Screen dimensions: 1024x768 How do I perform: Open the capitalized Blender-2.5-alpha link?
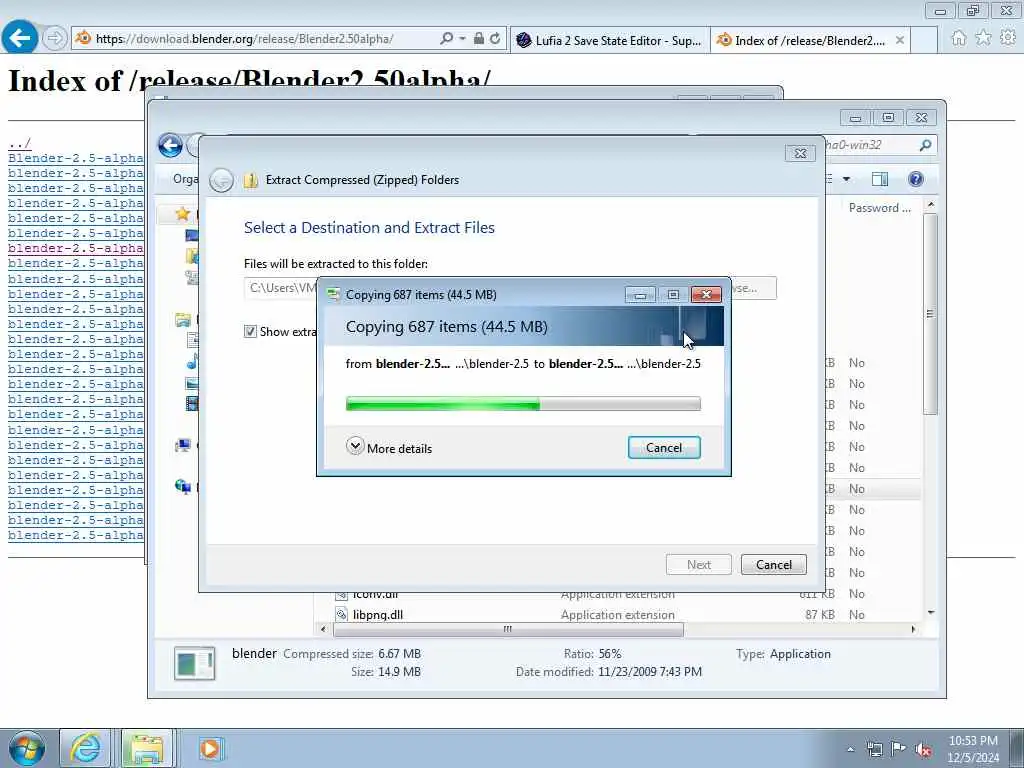click(76, 158)
